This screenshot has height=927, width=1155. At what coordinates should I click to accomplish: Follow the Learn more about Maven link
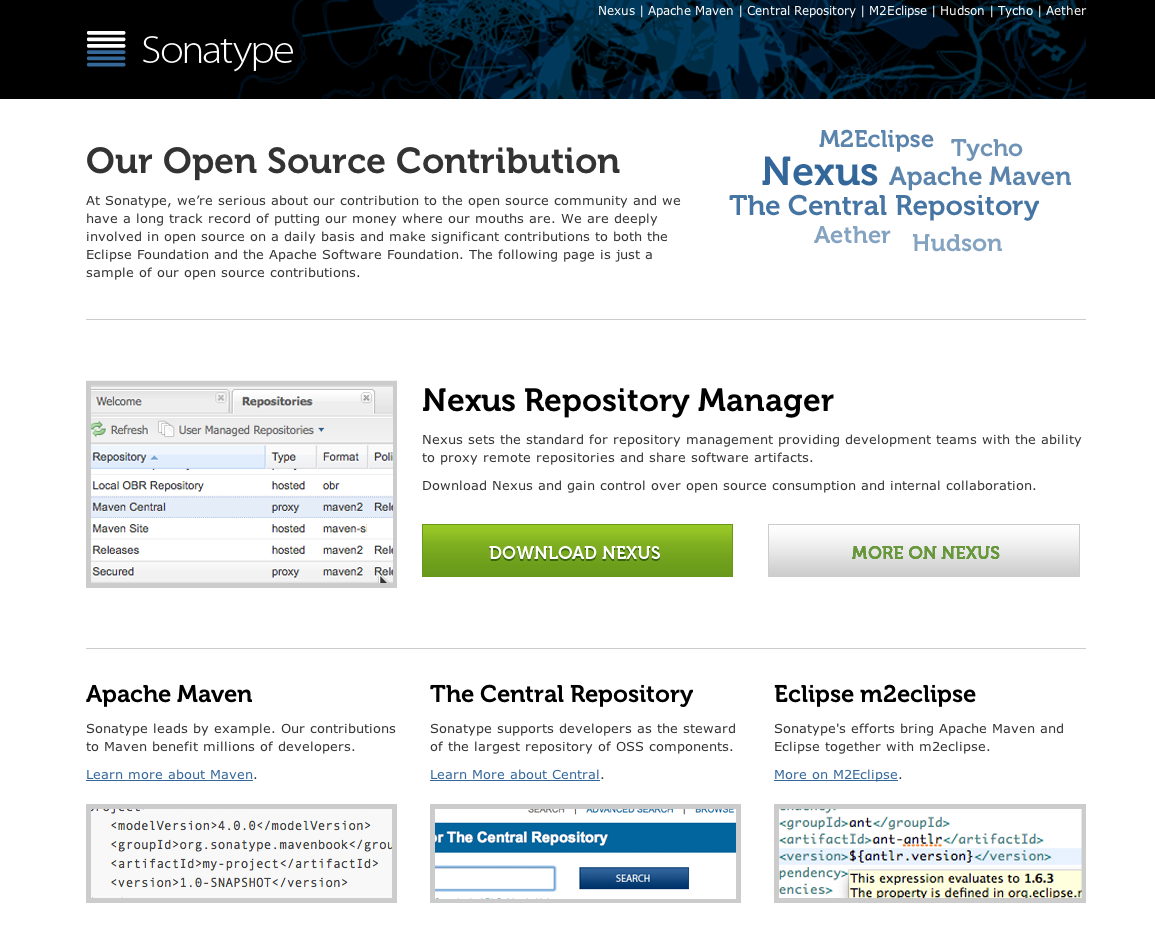[169, 774]
